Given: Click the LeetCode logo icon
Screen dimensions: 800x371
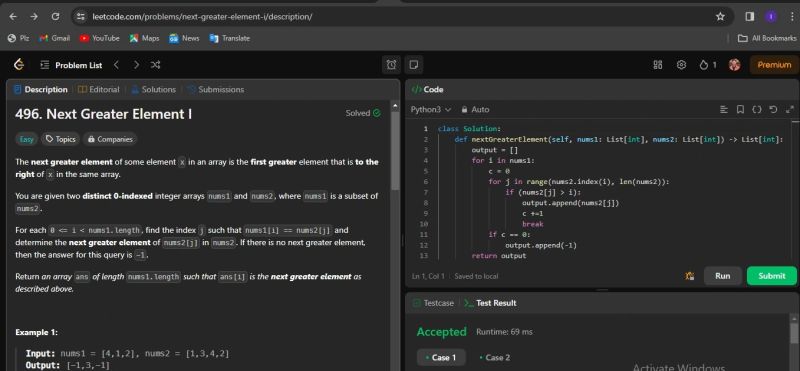Looking at the screenshot, I should [19, 65].
